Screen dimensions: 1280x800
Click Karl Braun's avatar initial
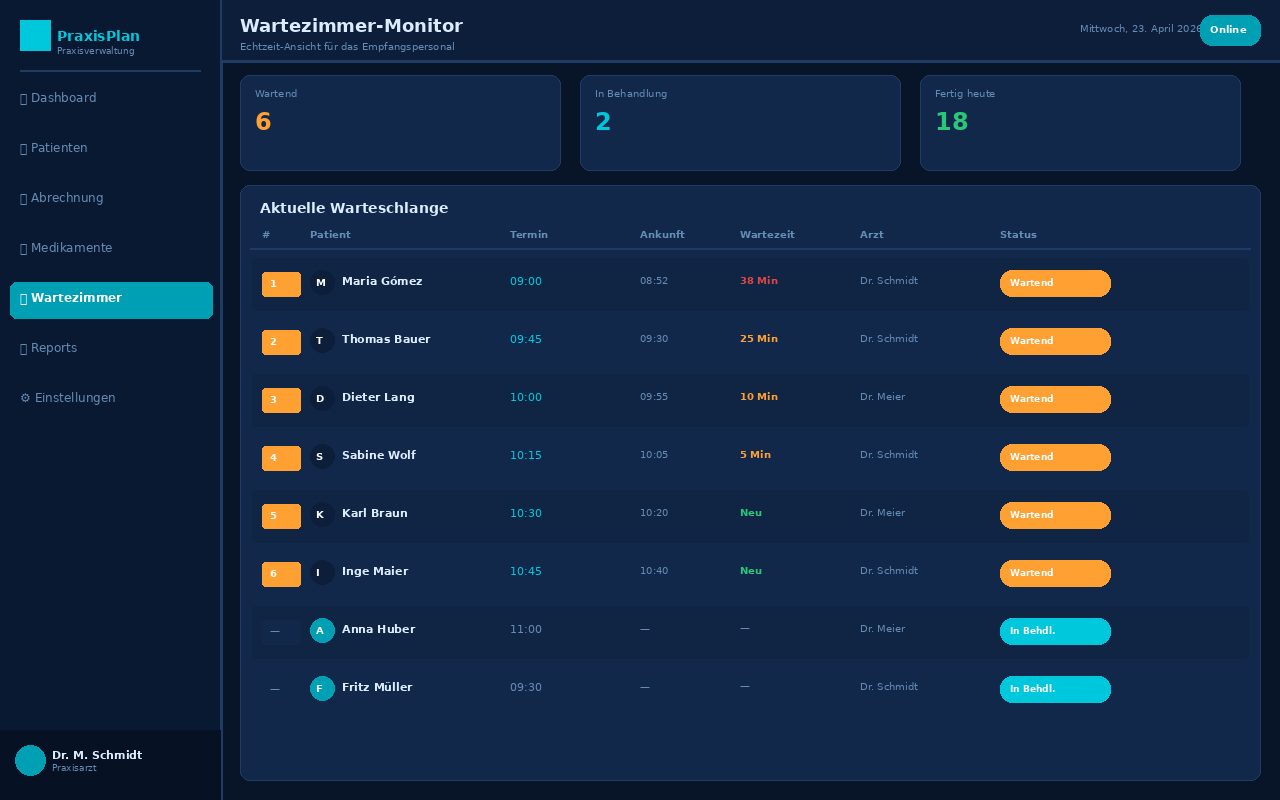322,515
